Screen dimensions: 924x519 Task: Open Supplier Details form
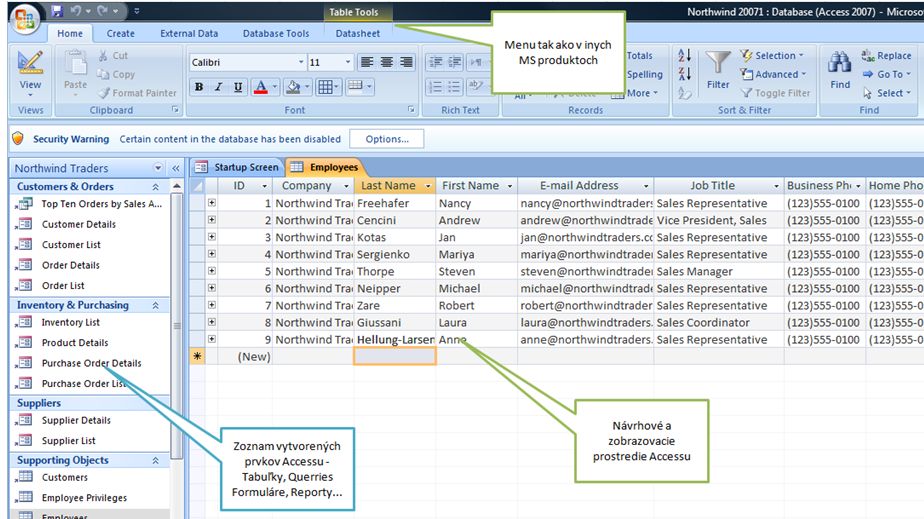coord(76,420)
